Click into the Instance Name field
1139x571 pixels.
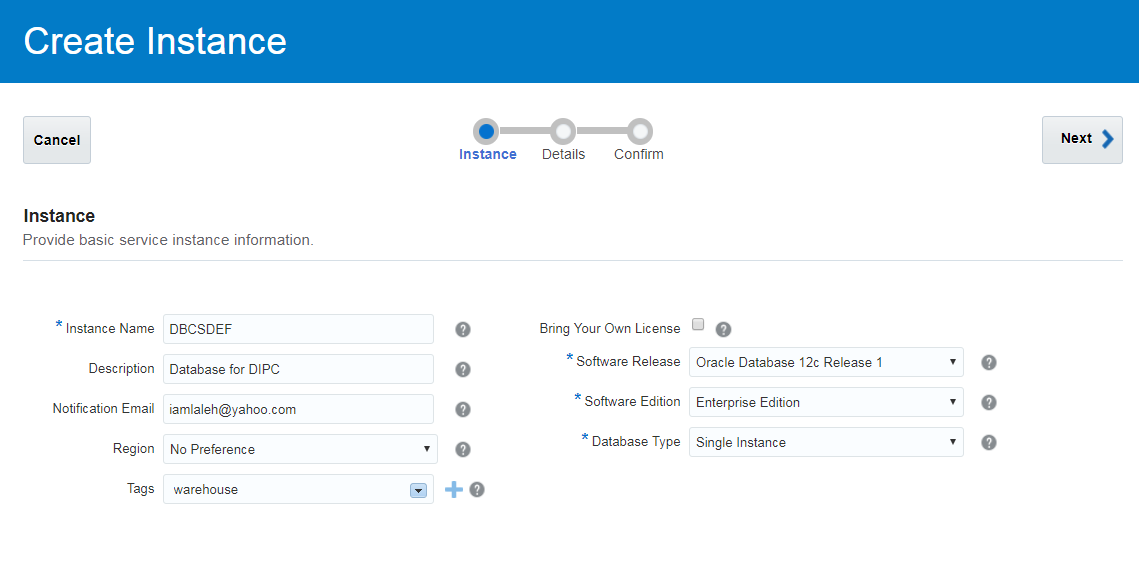[298, 329]
